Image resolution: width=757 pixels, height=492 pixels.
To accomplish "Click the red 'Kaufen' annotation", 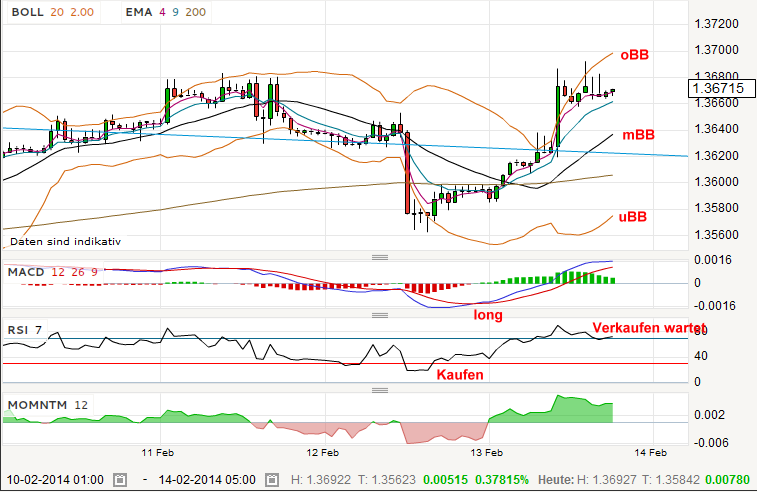I will (x=460, y=375).
